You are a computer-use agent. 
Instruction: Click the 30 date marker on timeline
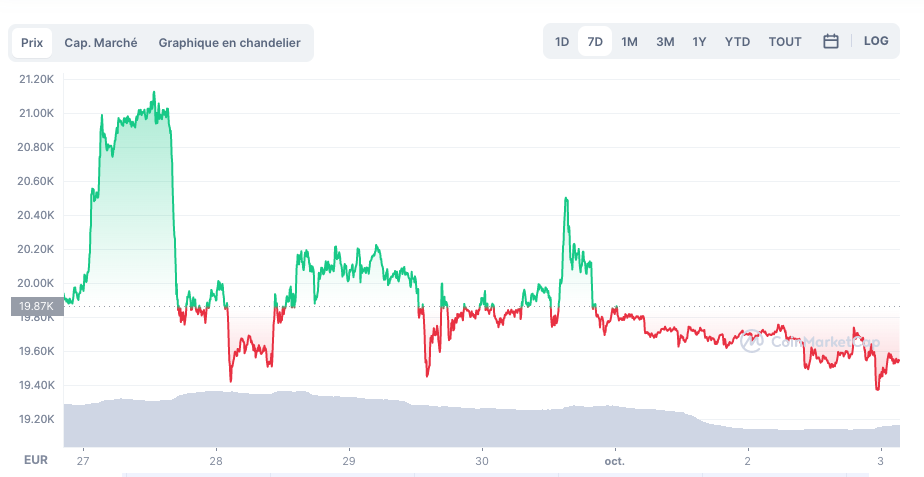point(482,461)
